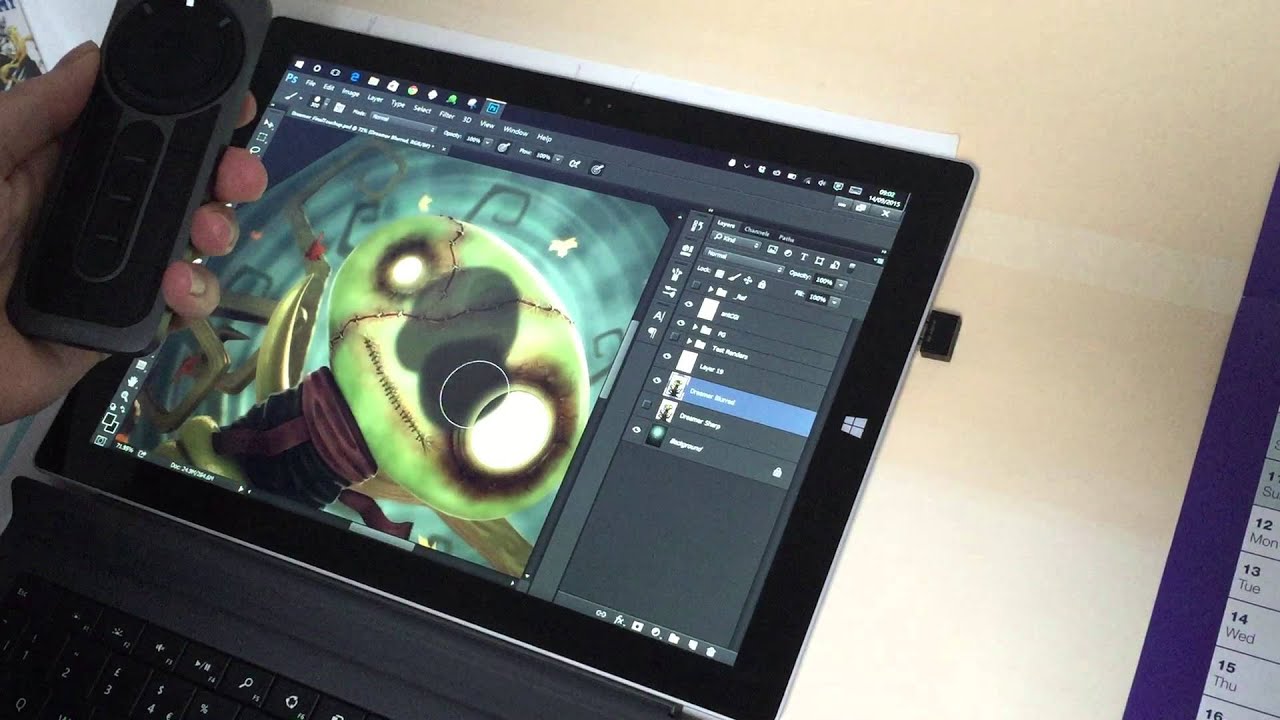Open brush Flow dropdown in options bar
1280x720 pixels.
pyautogui.click(x=558, y=158)
